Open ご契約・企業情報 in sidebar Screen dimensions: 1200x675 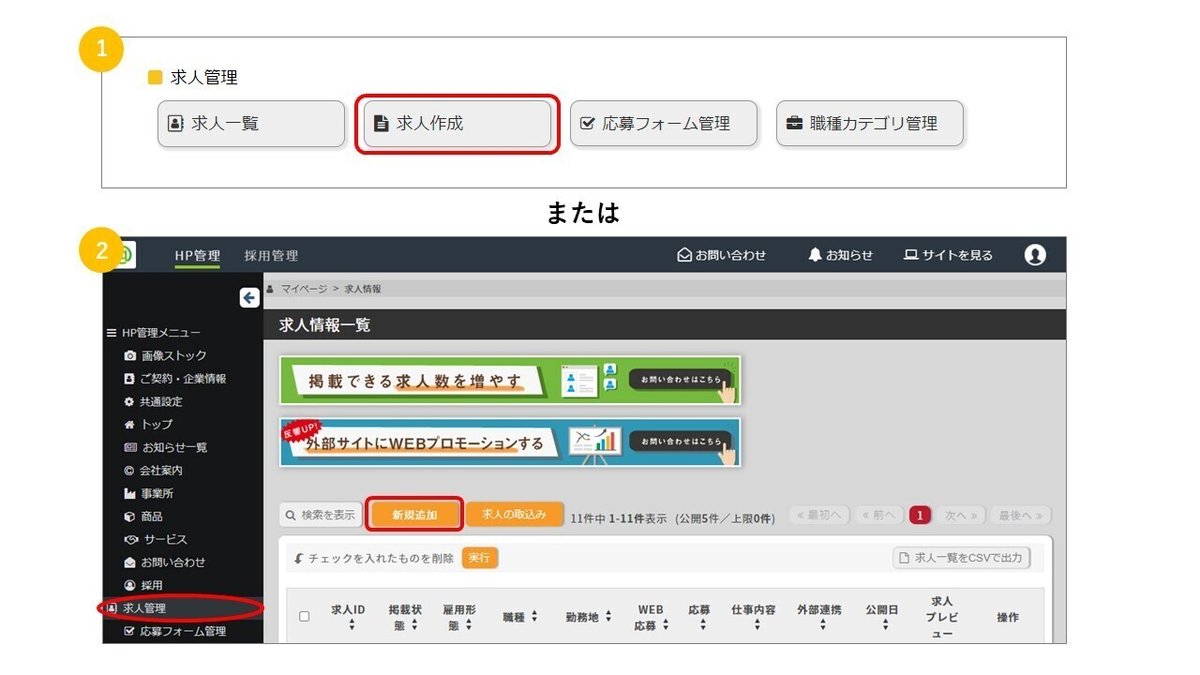click(175, 379)
